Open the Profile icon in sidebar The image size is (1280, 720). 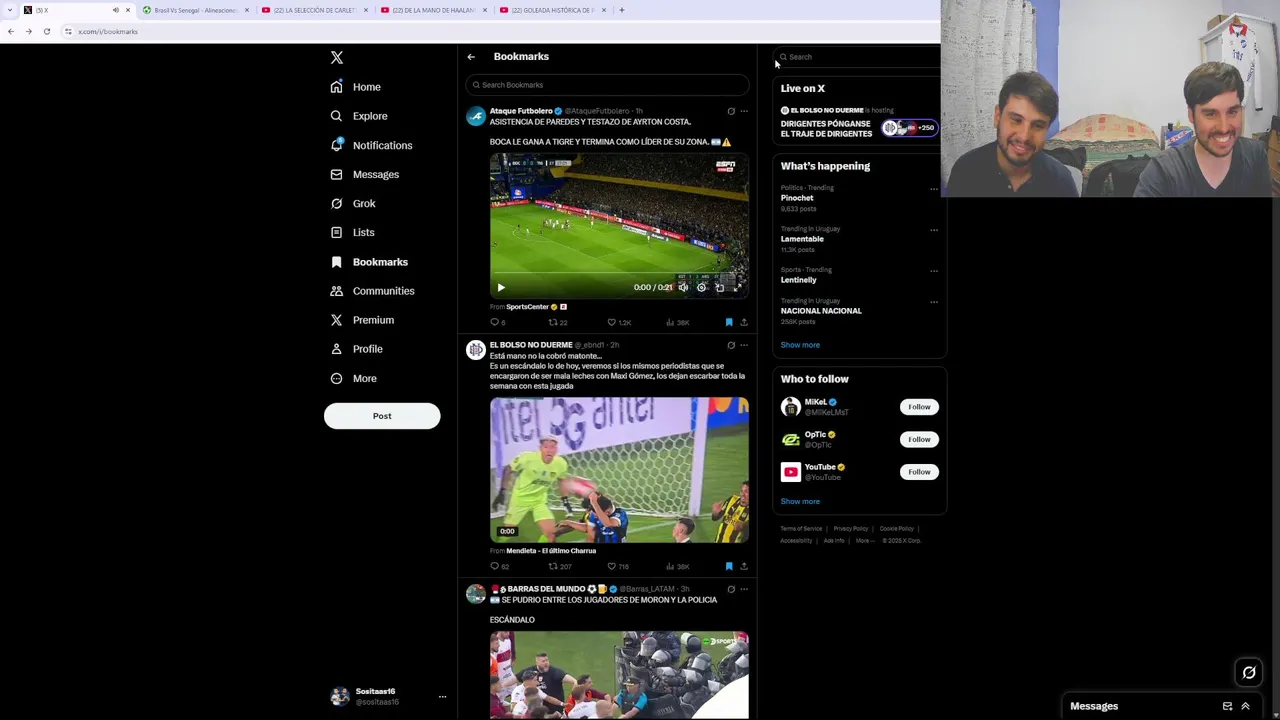click(337, 349)
